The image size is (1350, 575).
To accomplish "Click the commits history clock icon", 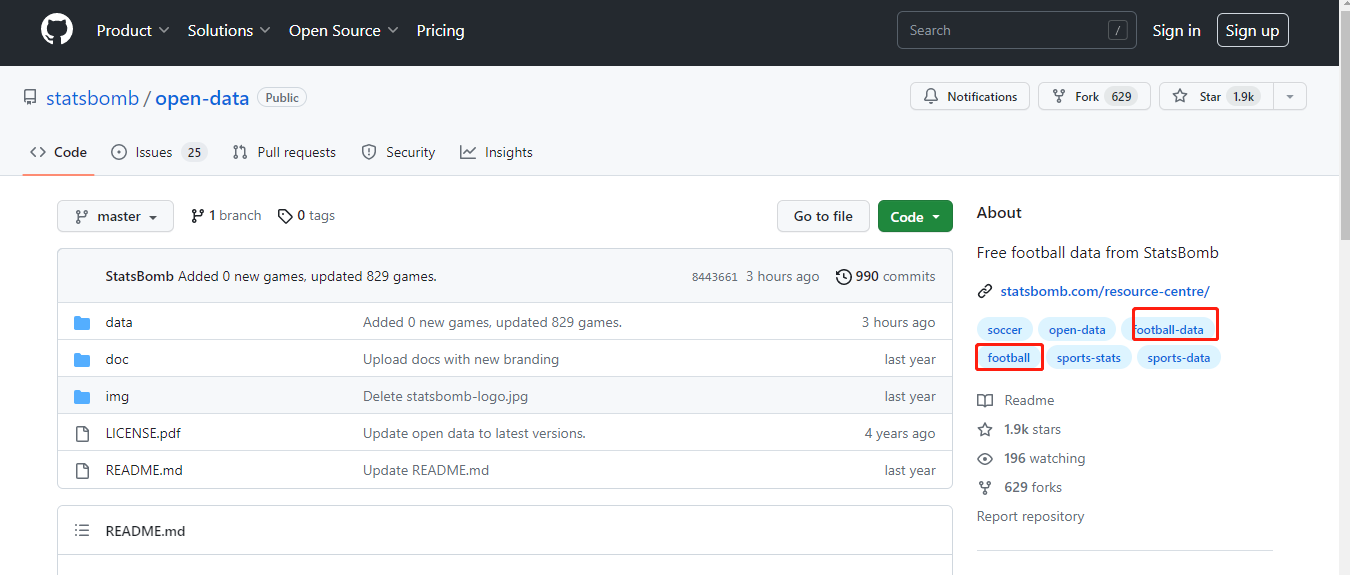I will pos(844,277).
